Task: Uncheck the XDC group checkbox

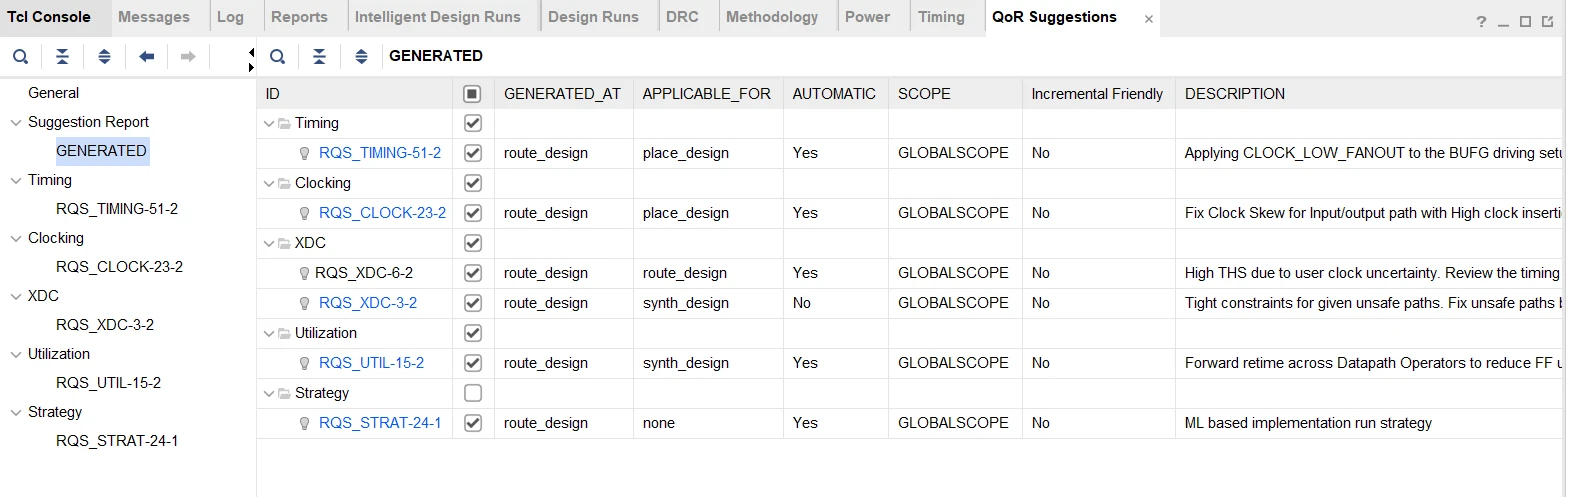Action: [473, 243]
